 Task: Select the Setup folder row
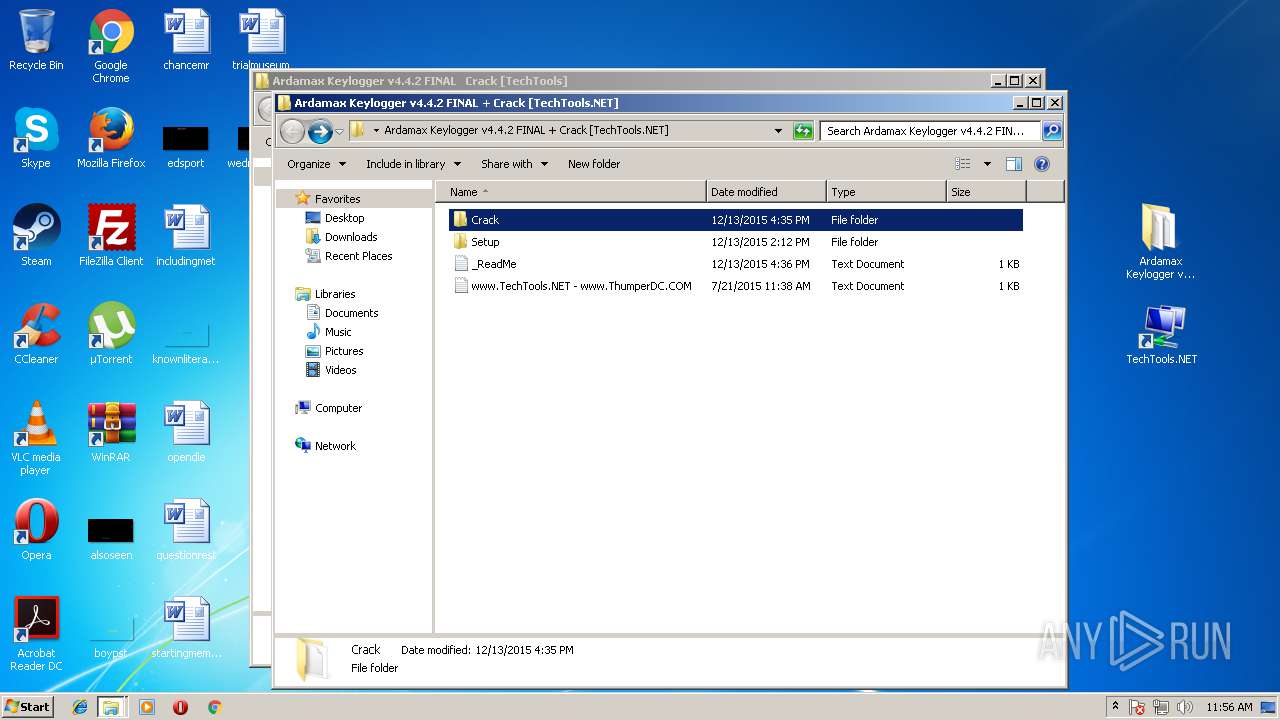point(735,242)
